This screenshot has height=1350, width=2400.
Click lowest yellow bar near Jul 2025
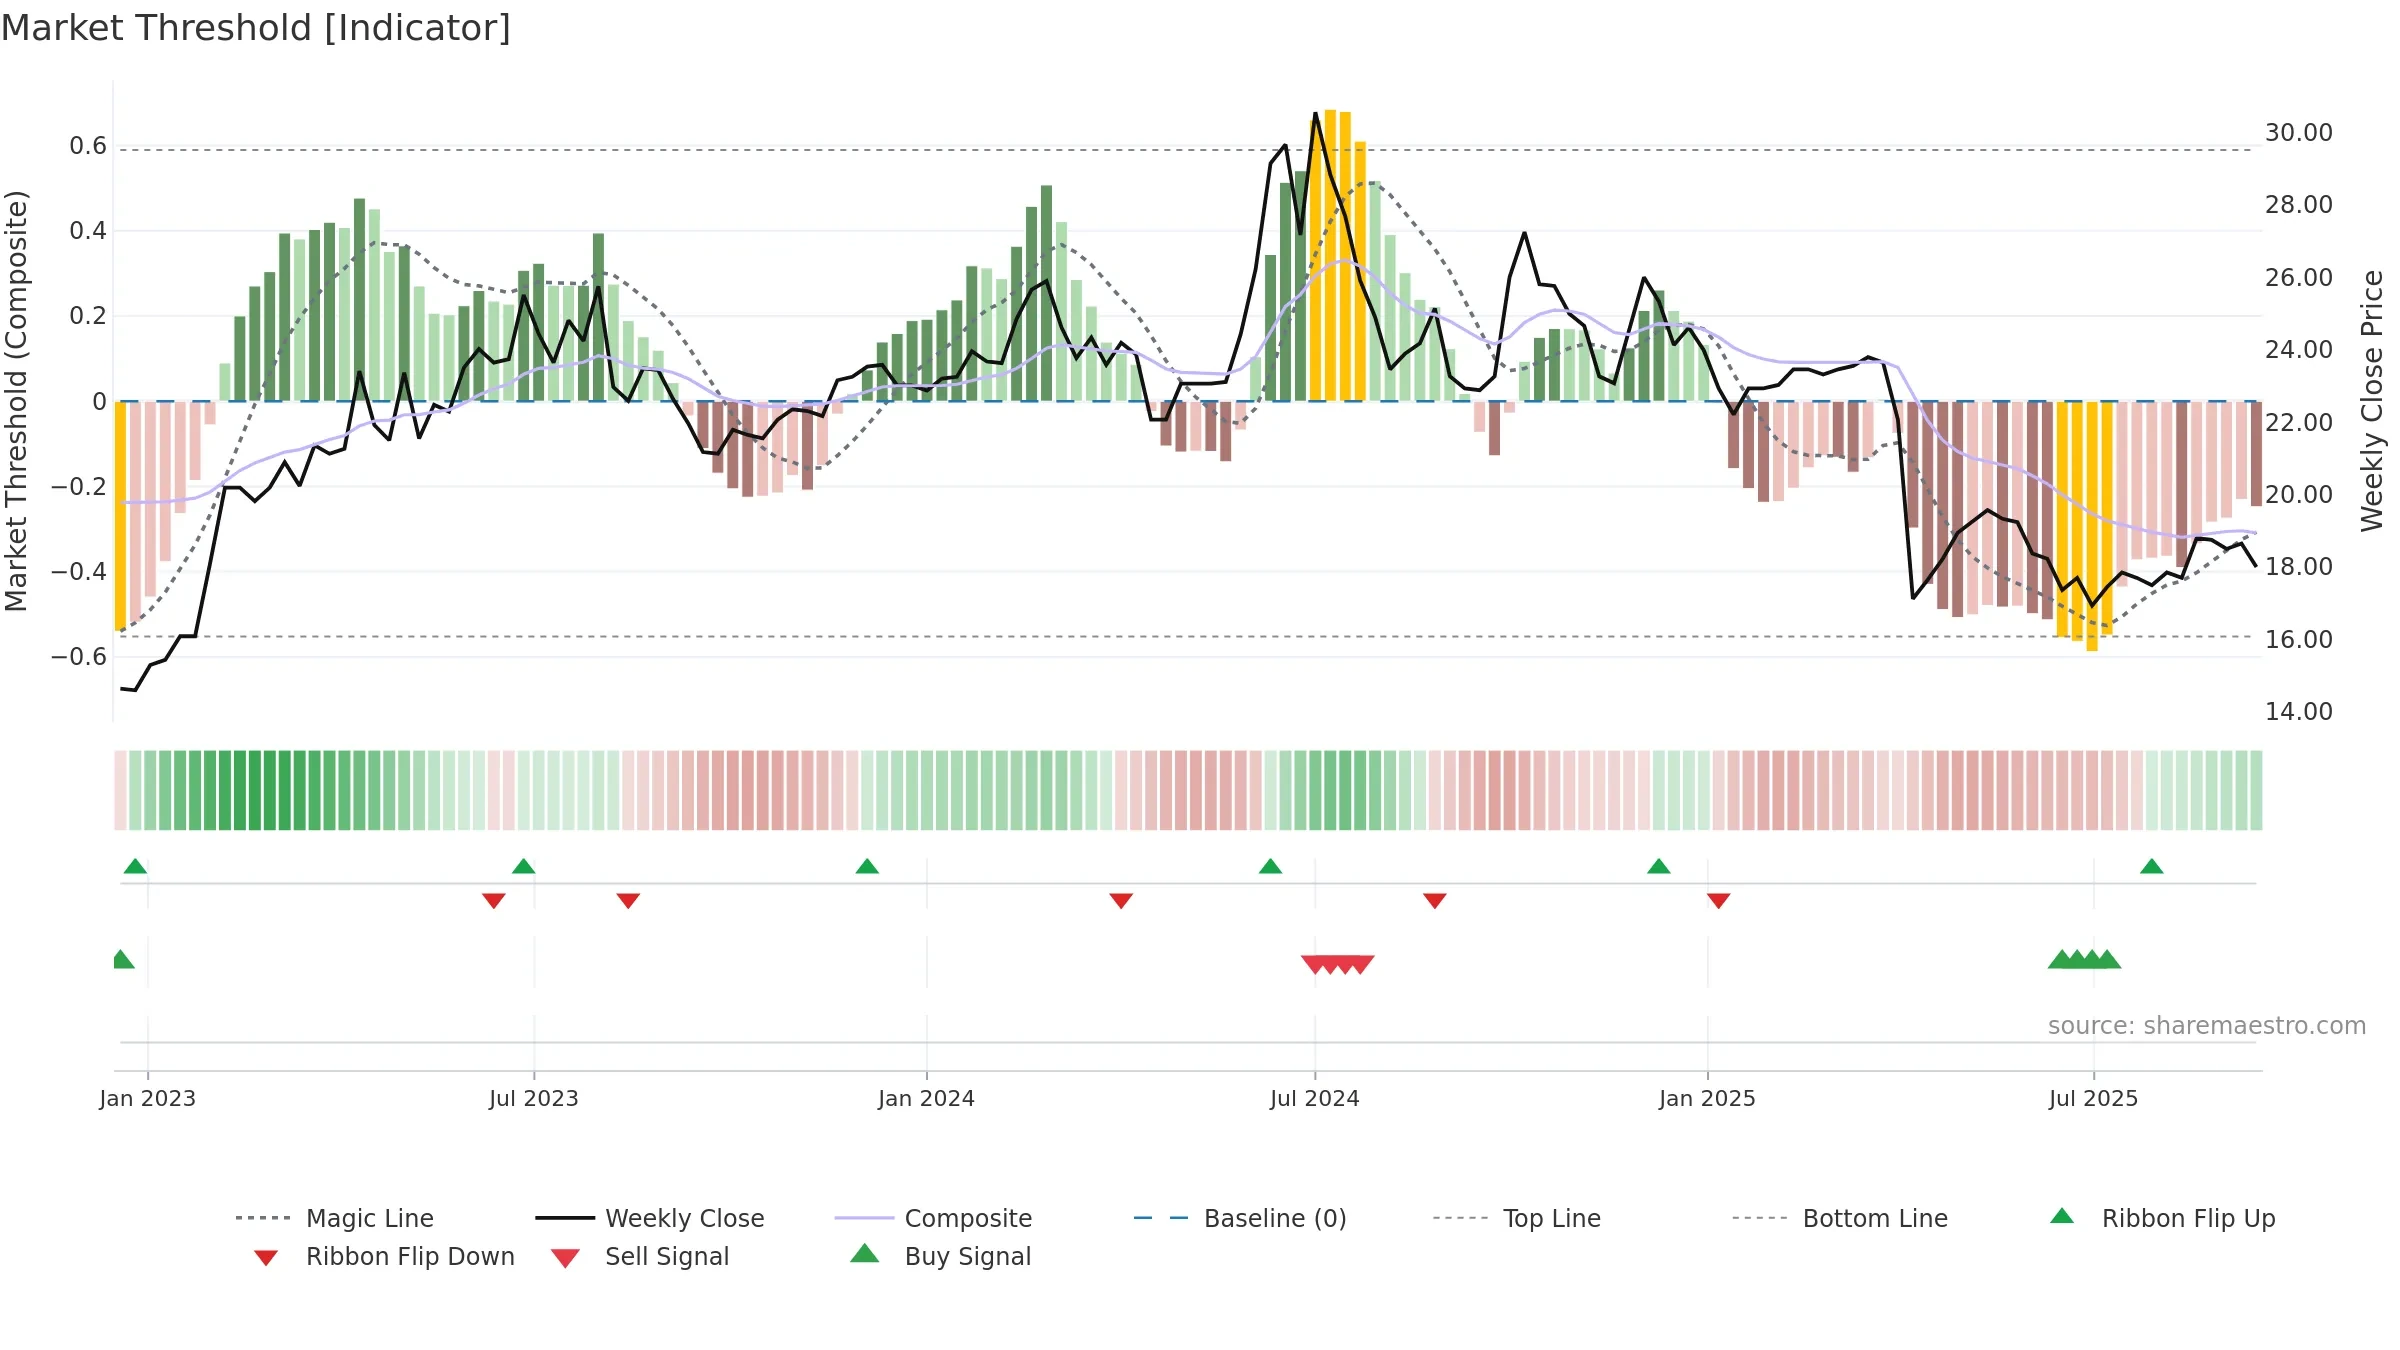2092,526
